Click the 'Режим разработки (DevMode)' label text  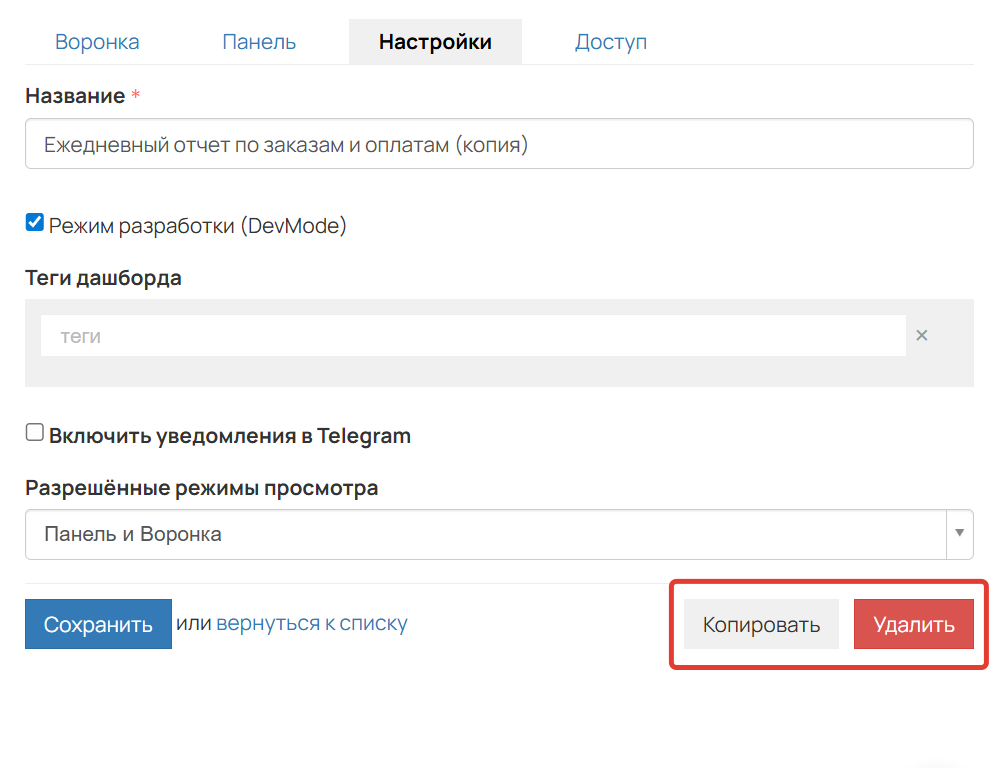pyautogui.click(x=198, y=226)
